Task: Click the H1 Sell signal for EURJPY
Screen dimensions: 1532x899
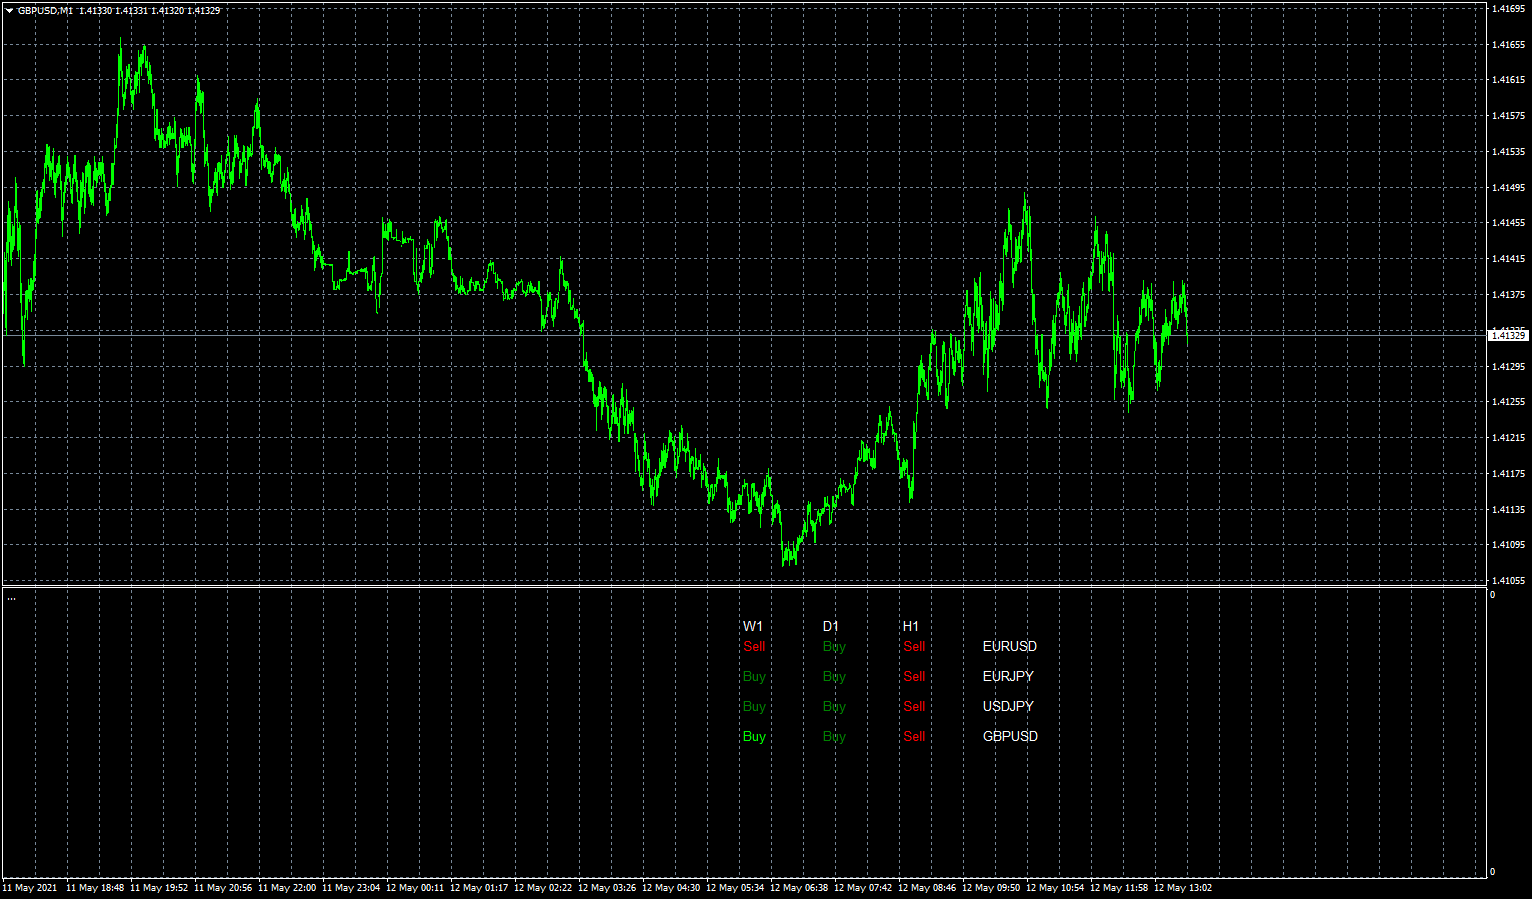Action: pyautogui.click(x=914, y=676)
